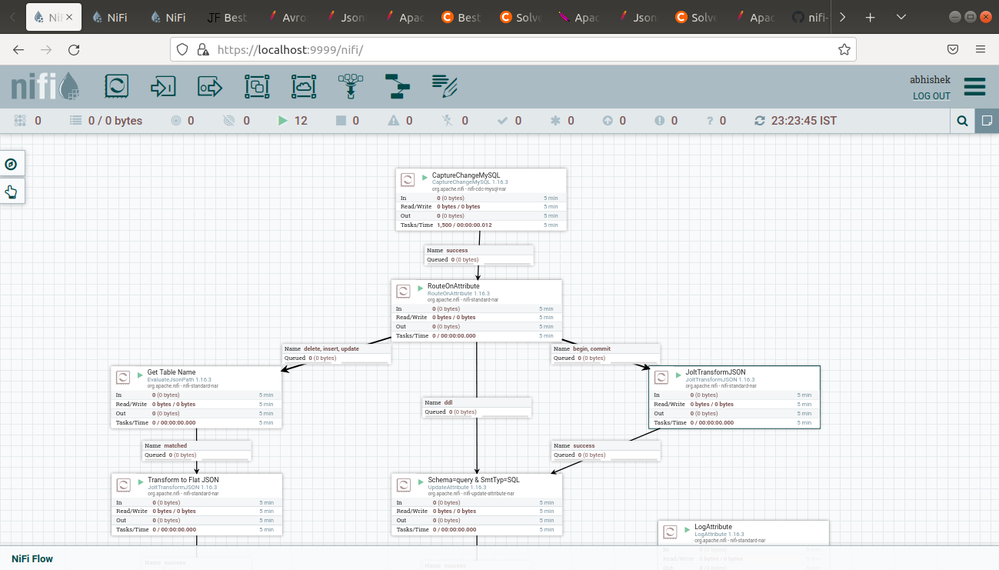Image resolution: width=999 pixels, height=570 pixels.
Task: Open the search magnifier in status bar
Action: pos(962,121)
